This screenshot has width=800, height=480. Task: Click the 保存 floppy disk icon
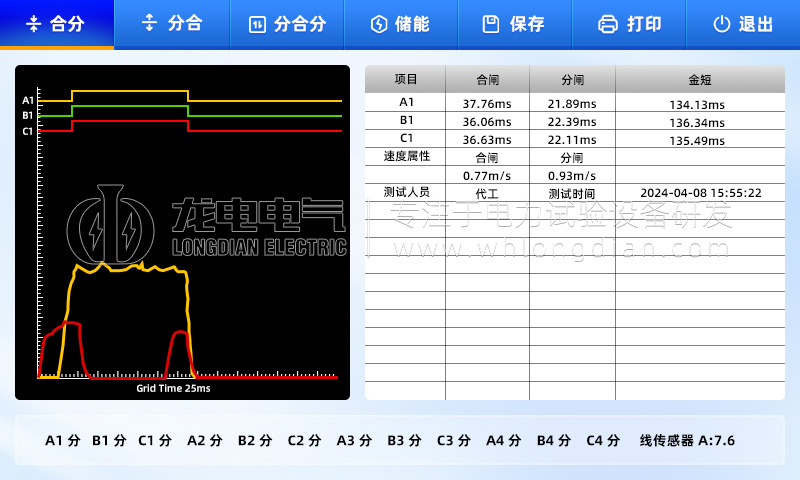pos(490,24)
